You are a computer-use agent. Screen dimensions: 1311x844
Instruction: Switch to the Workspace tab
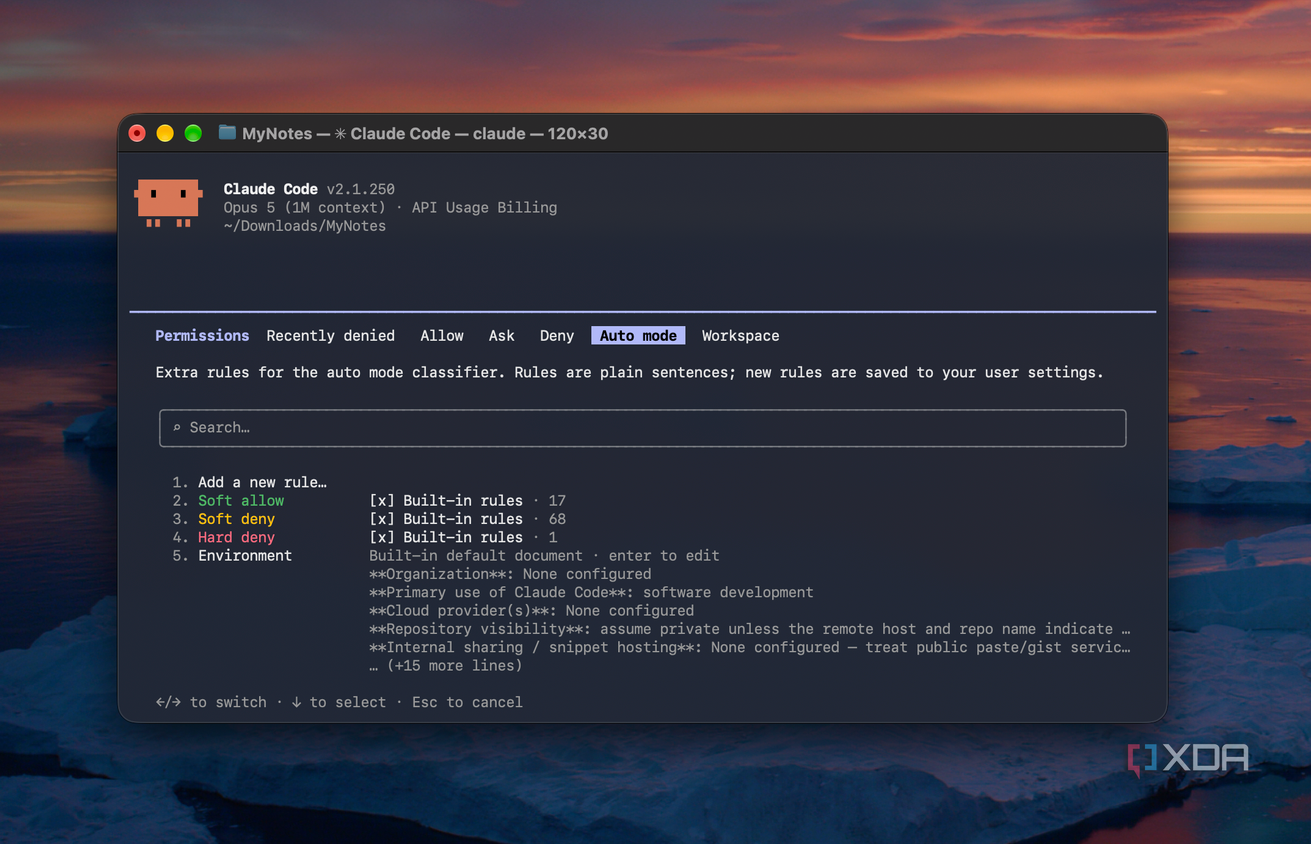tap(740, 336)
